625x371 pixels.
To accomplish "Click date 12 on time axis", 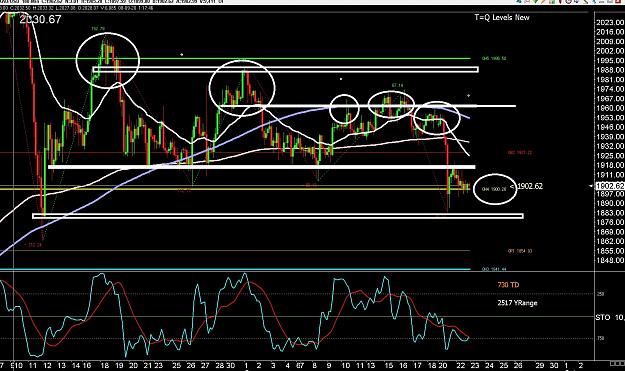I will (47, 365).
